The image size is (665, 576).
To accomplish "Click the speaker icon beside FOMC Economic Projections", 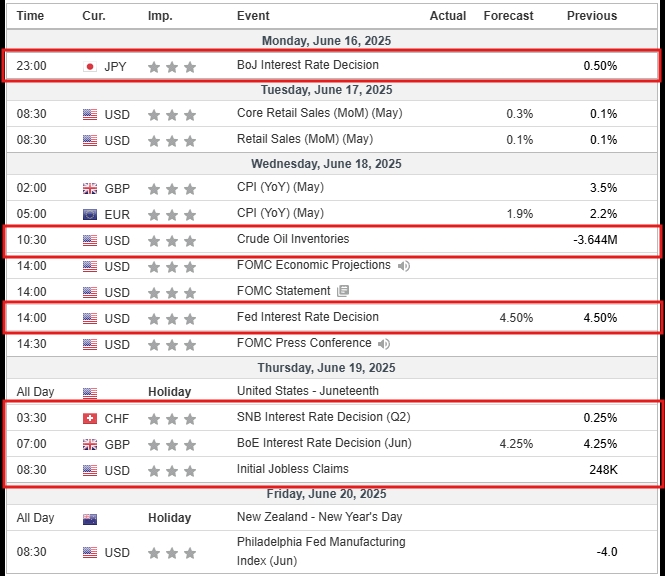I will (x=403, y=266).
